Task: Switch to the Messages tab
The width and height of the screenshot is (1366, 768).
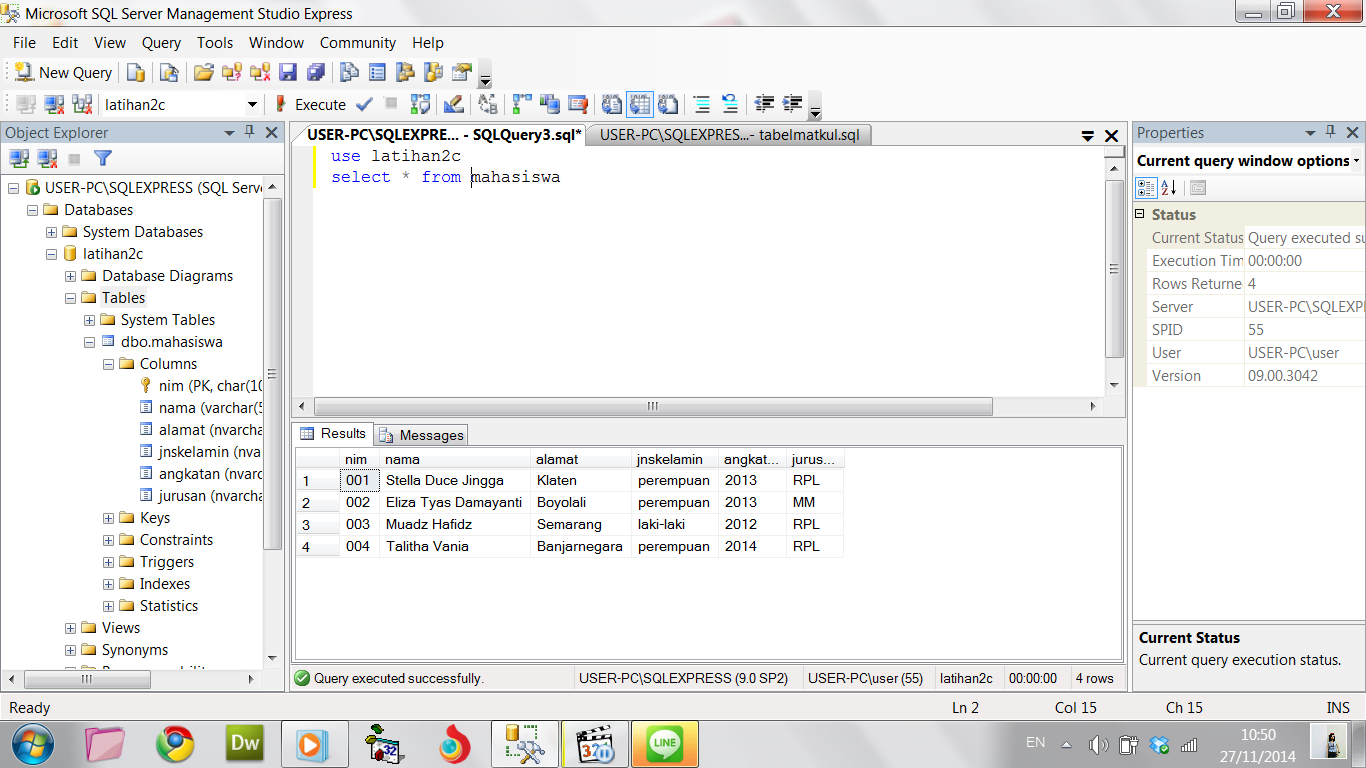Action: (421, 435)
